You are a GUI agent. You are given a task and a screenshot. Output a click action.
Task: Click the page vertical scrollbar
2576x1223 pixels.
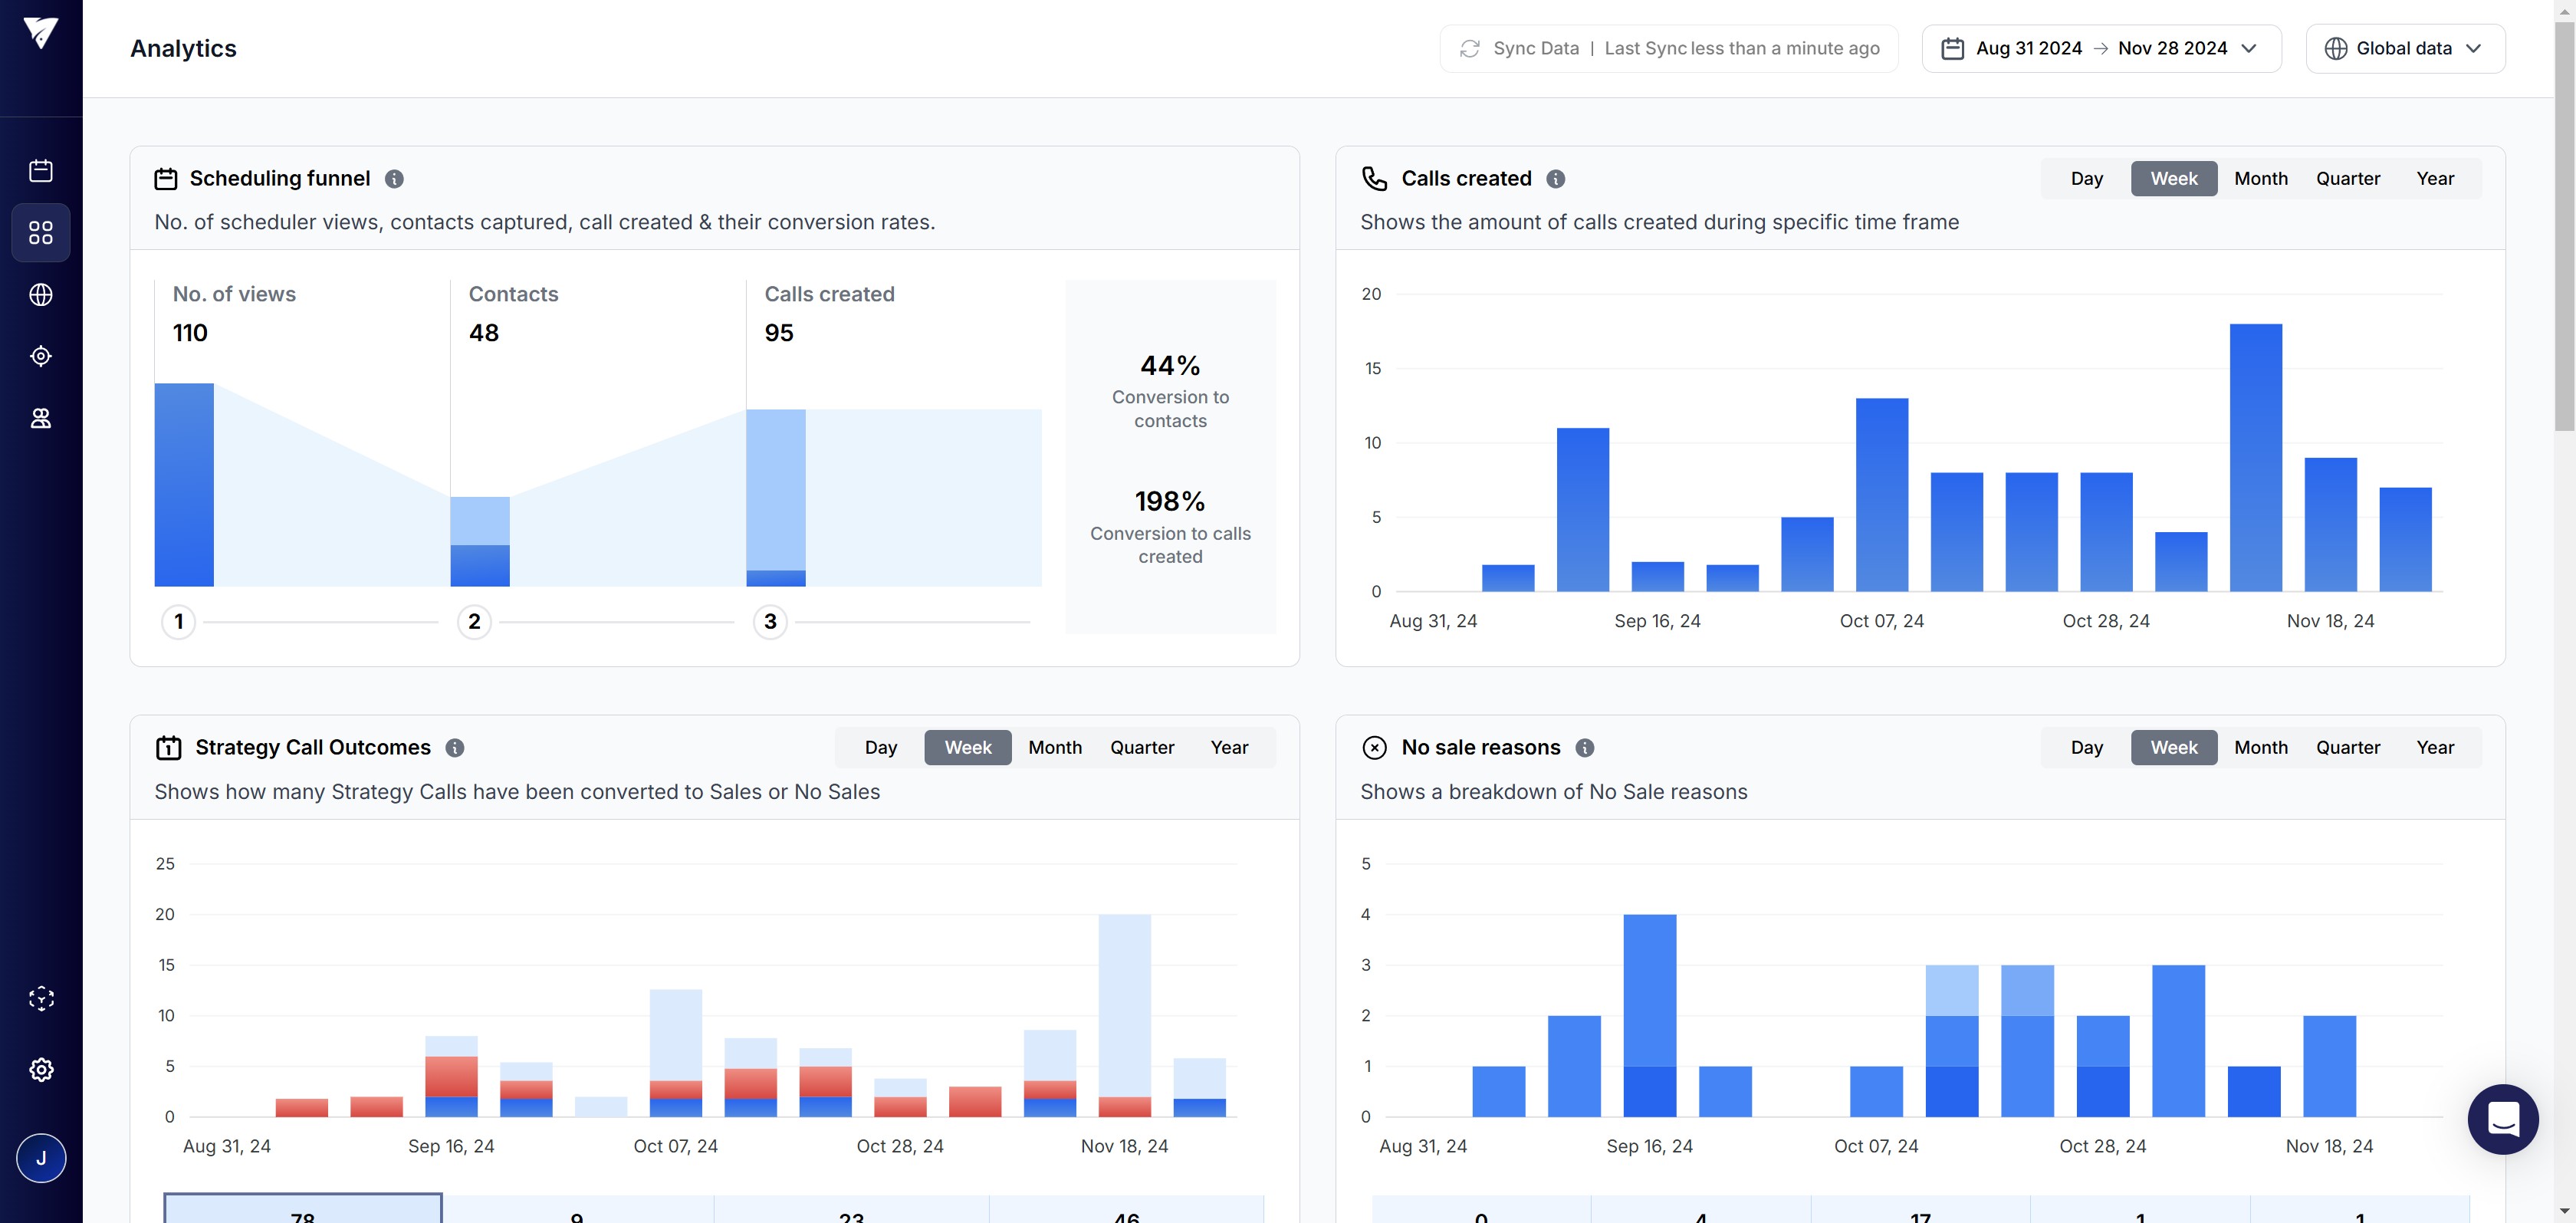coord(2564,226)
